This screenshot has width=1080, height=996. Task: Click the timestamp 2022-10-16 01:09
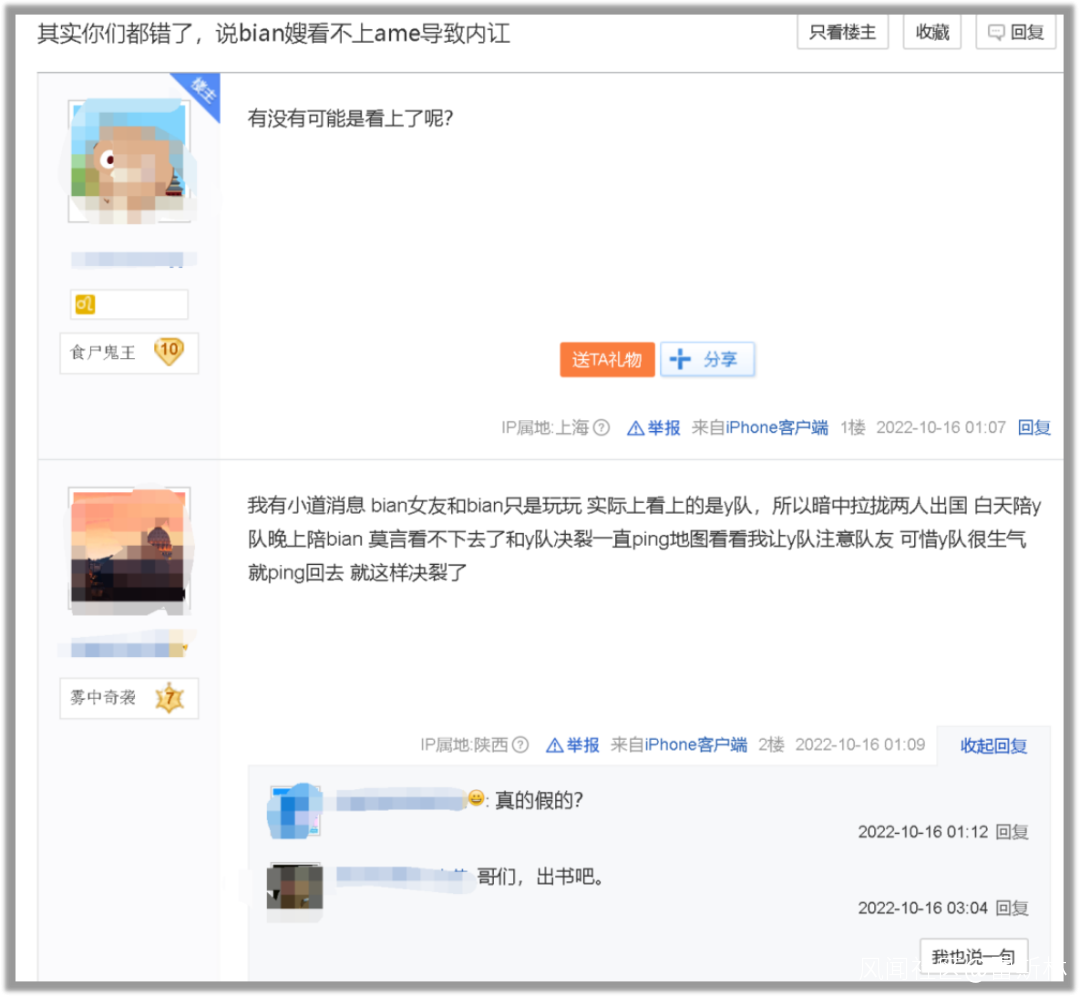point(860,745)
